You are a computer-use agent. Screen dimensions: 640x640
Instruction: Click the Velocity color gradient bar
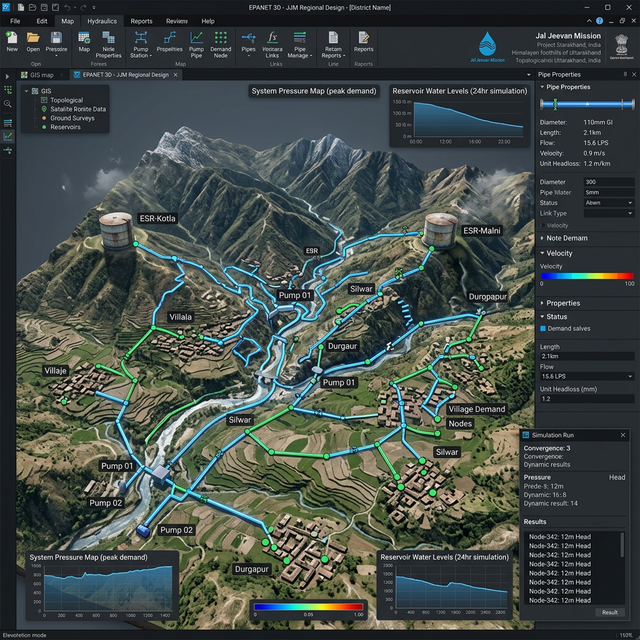click(586, 277)
